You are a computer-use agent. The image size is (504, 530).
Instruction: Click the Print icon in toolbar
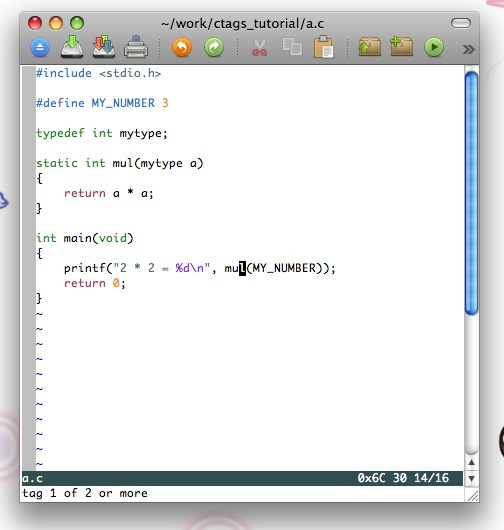tap(136, 47)
